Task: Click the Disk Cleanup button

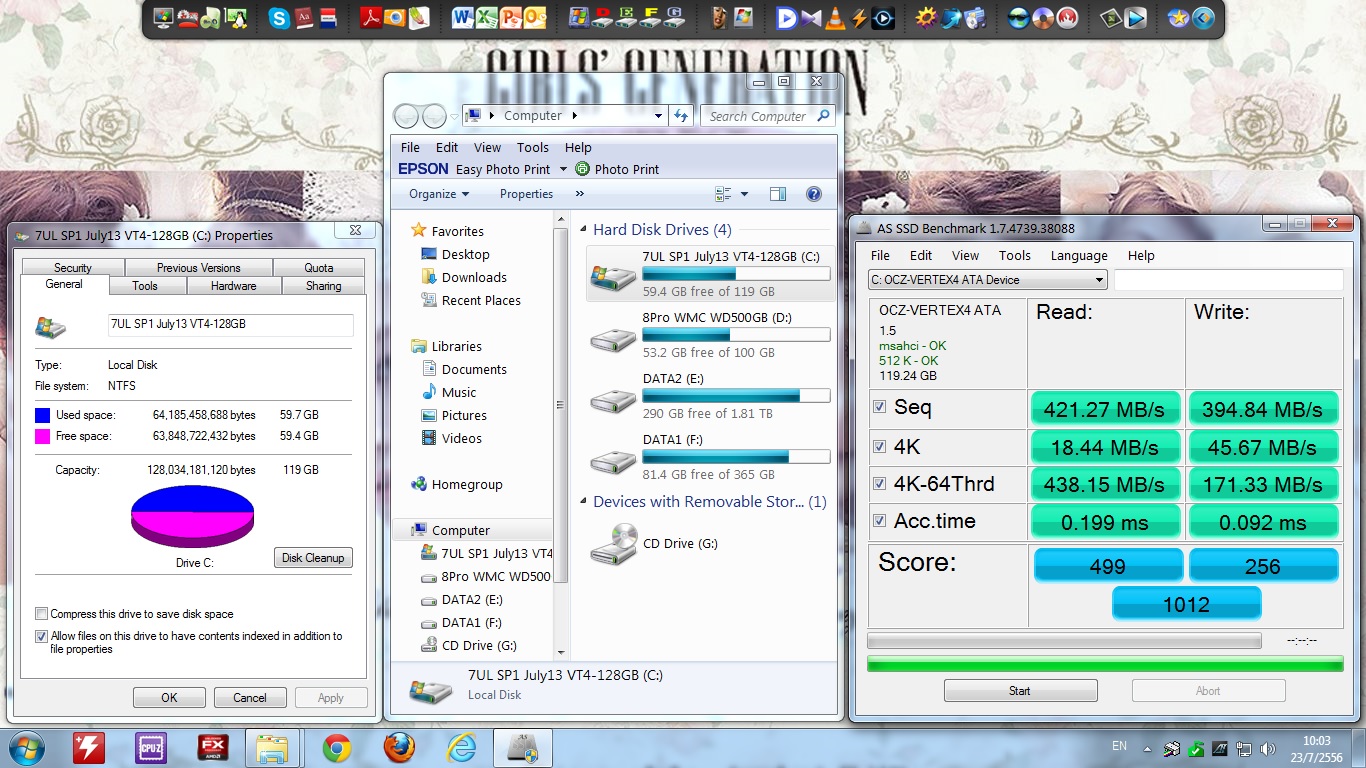Action: click(313, 558)
